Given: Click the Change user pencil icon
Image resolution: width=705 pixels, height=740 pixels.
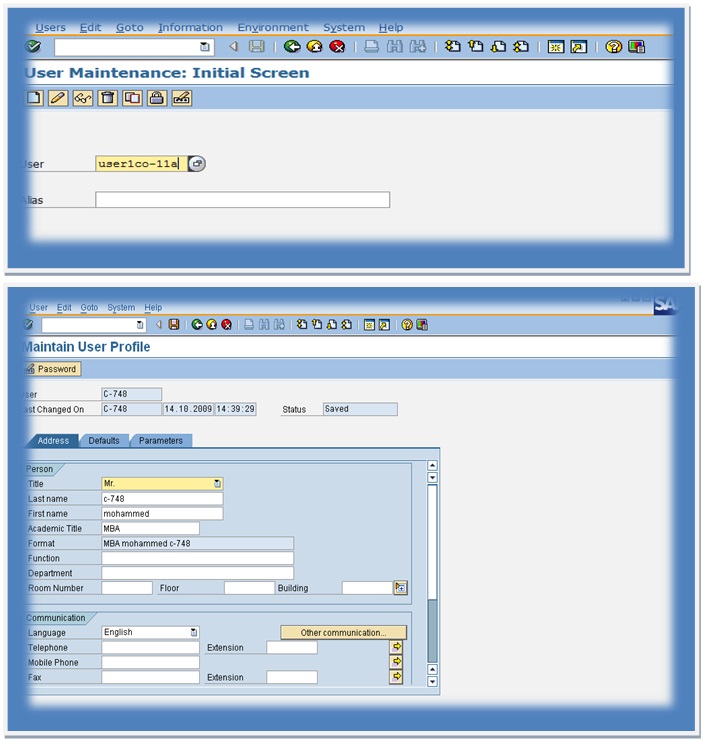Looking at the screenshot, I should tap(58, 98).
